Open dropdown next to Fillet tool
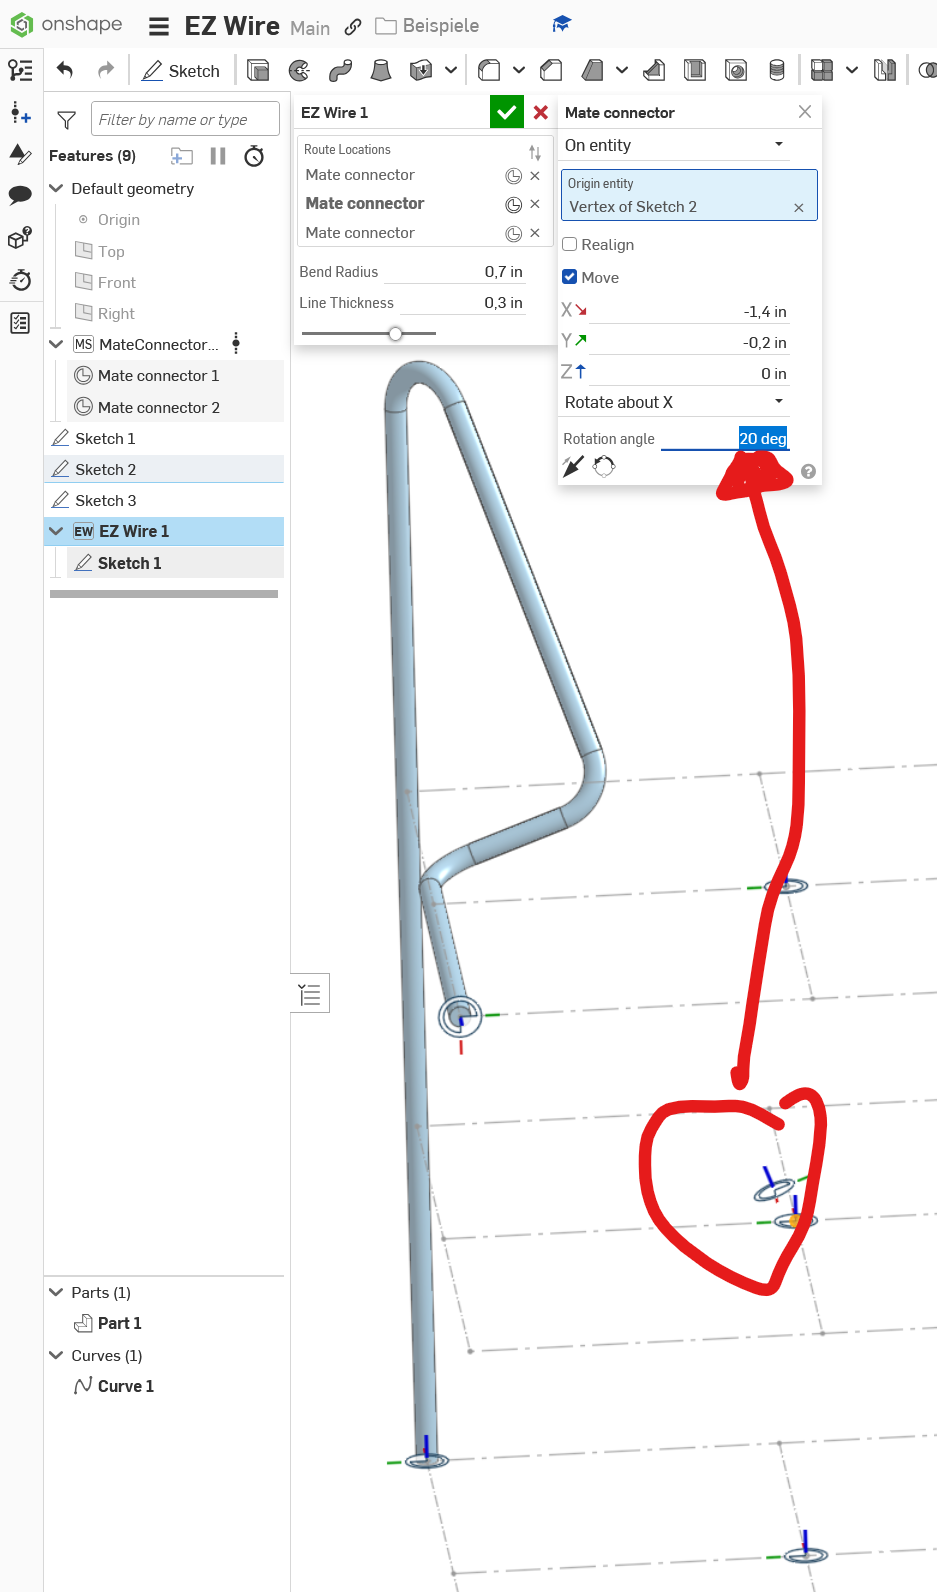This screenshot has width=937, height=1592. (519, 70)
